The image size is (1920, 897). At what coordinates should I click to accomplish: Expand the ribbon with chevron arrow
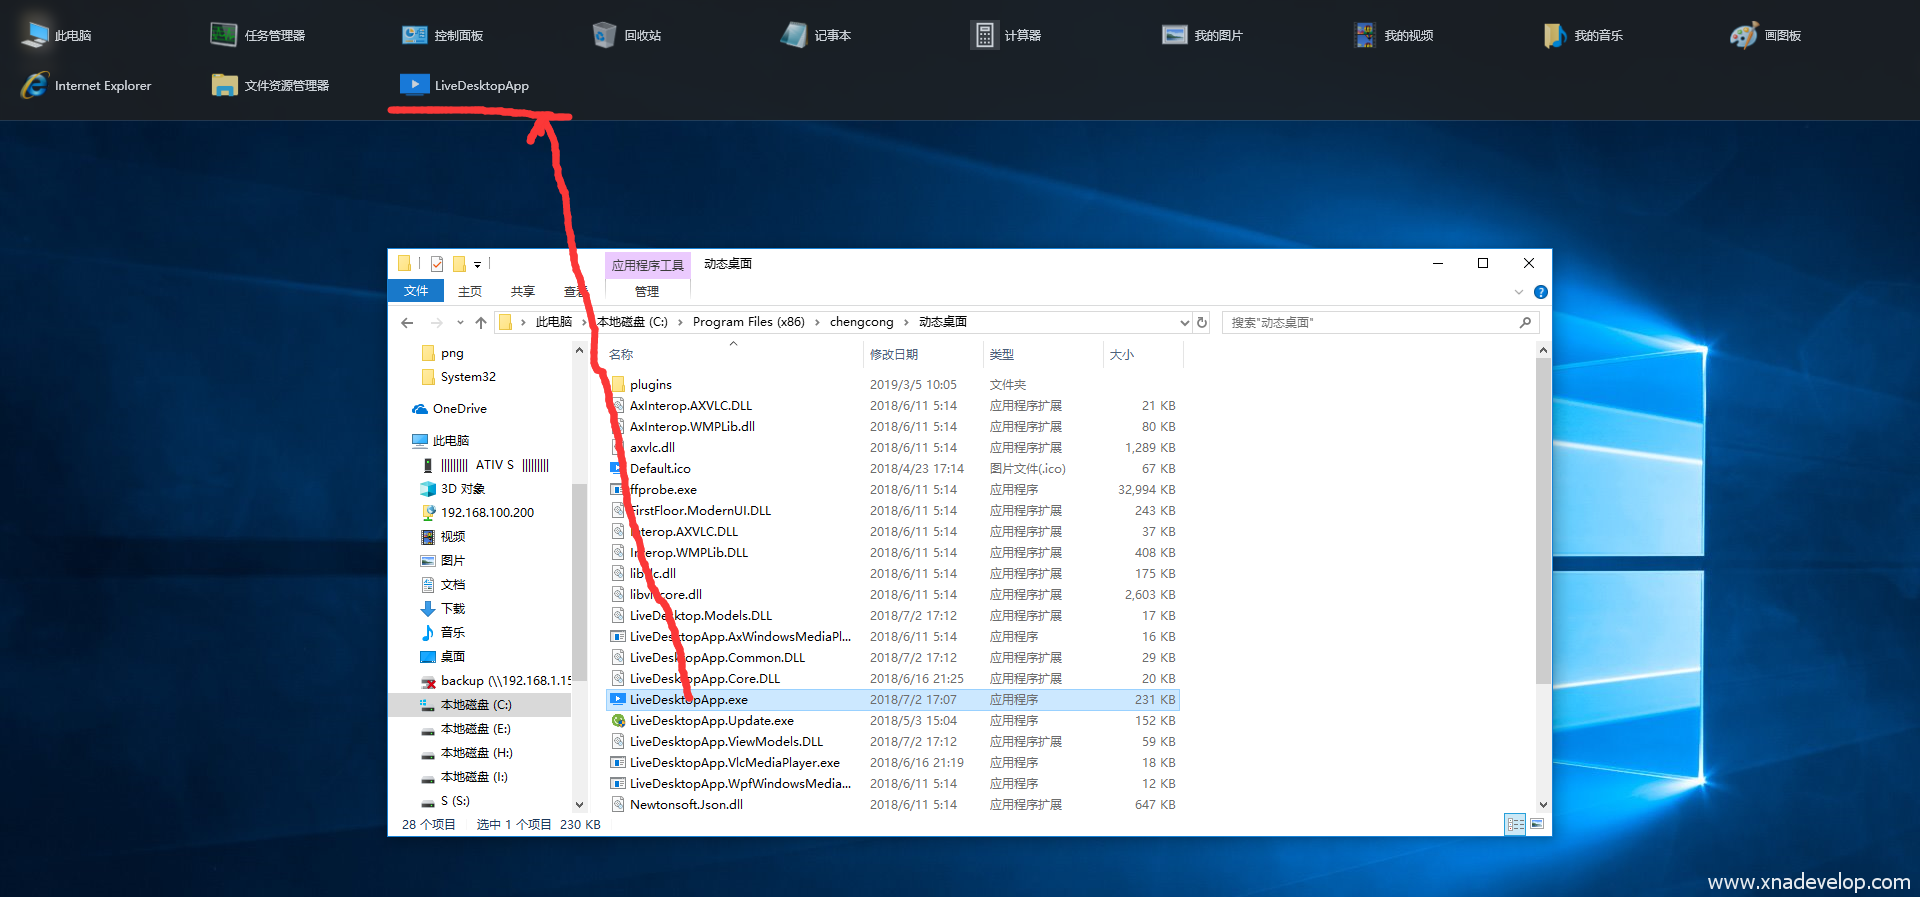click(x=1519, y=292)
